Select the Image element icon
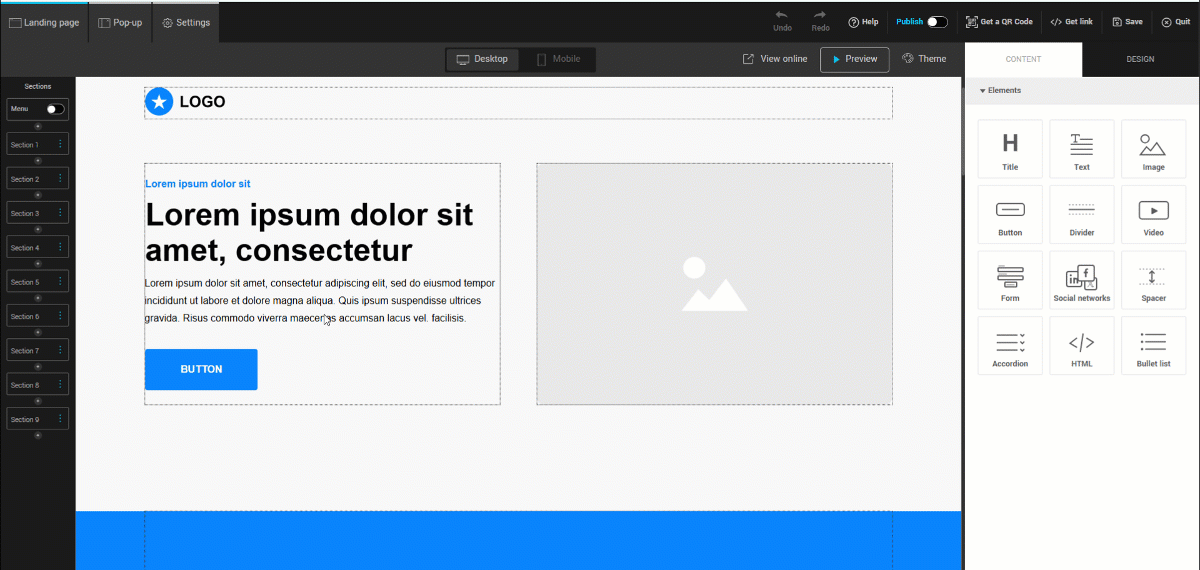The height and width of the screenshot is (570, 1200). (x=1153, y=149)
